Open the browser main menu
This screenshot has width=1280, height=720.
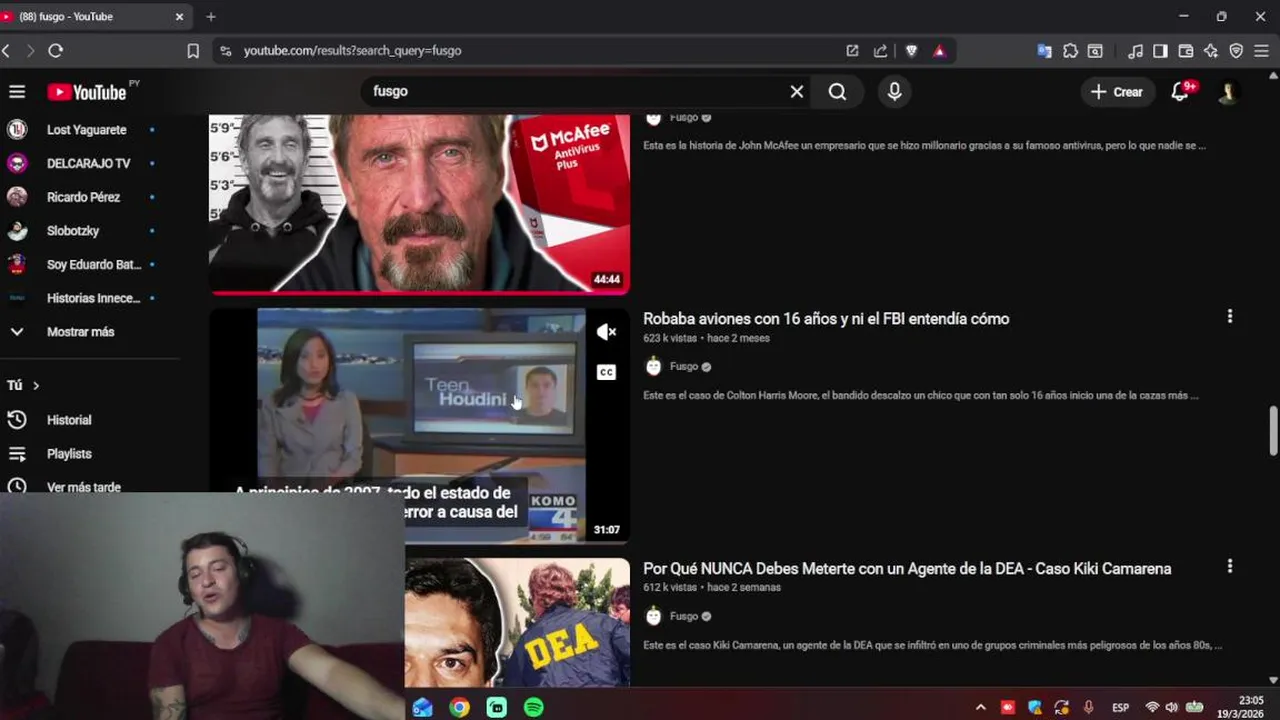1262,50
